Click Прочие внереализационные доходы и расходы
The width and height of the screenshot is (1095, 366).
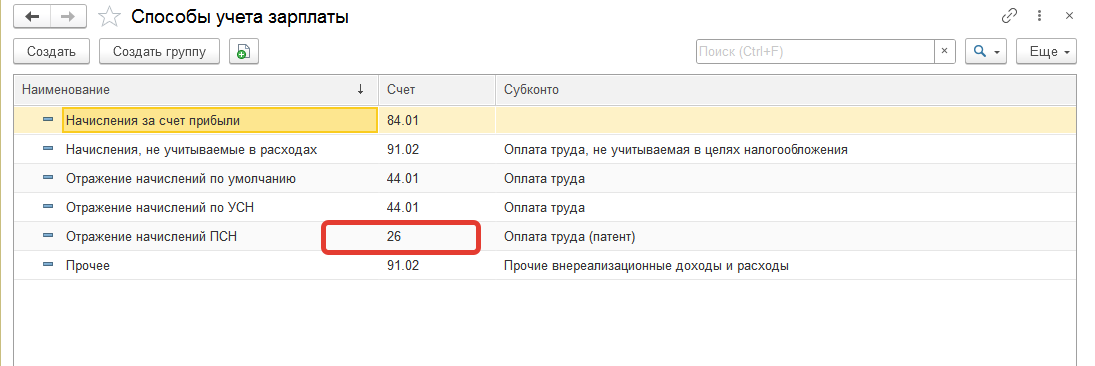647,266
